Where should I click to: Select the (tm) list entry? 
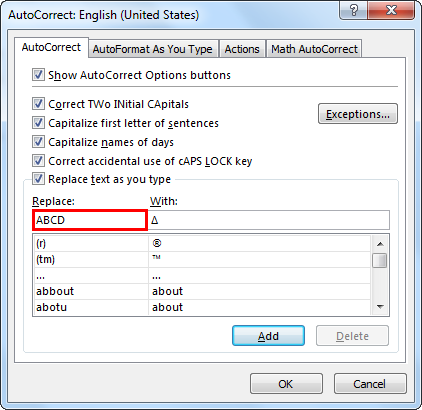[x=202, y=259]
